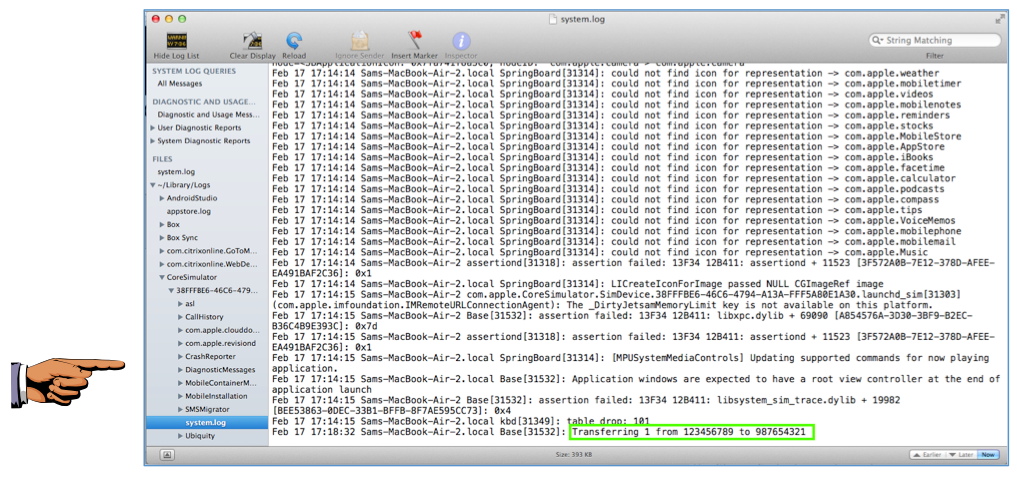Click the LICreateIconForImage passed NULL log line

[x=577, y=284]
